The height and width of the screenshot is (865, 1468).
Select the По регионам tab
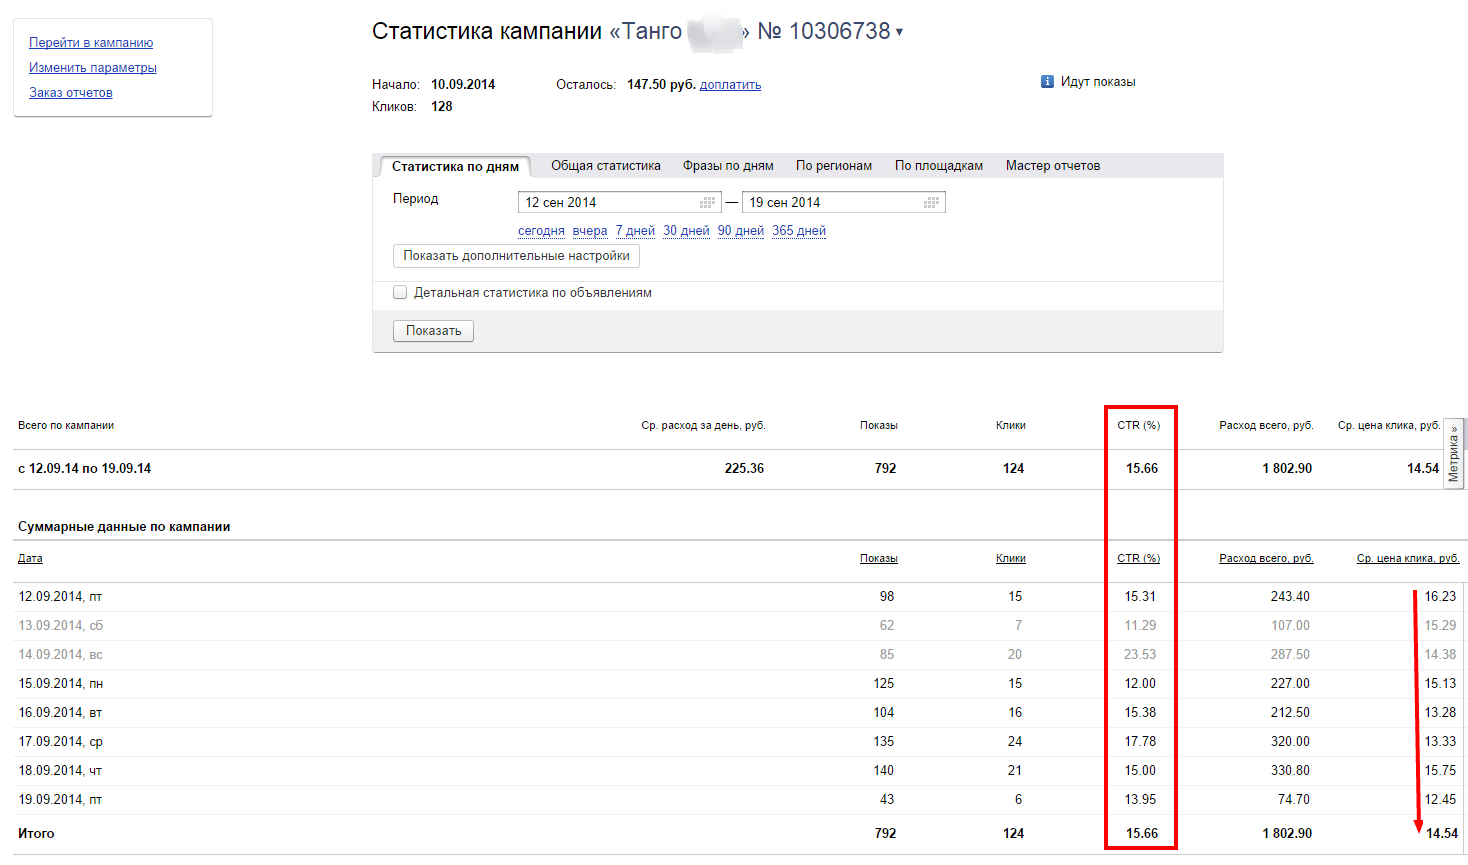834,166
